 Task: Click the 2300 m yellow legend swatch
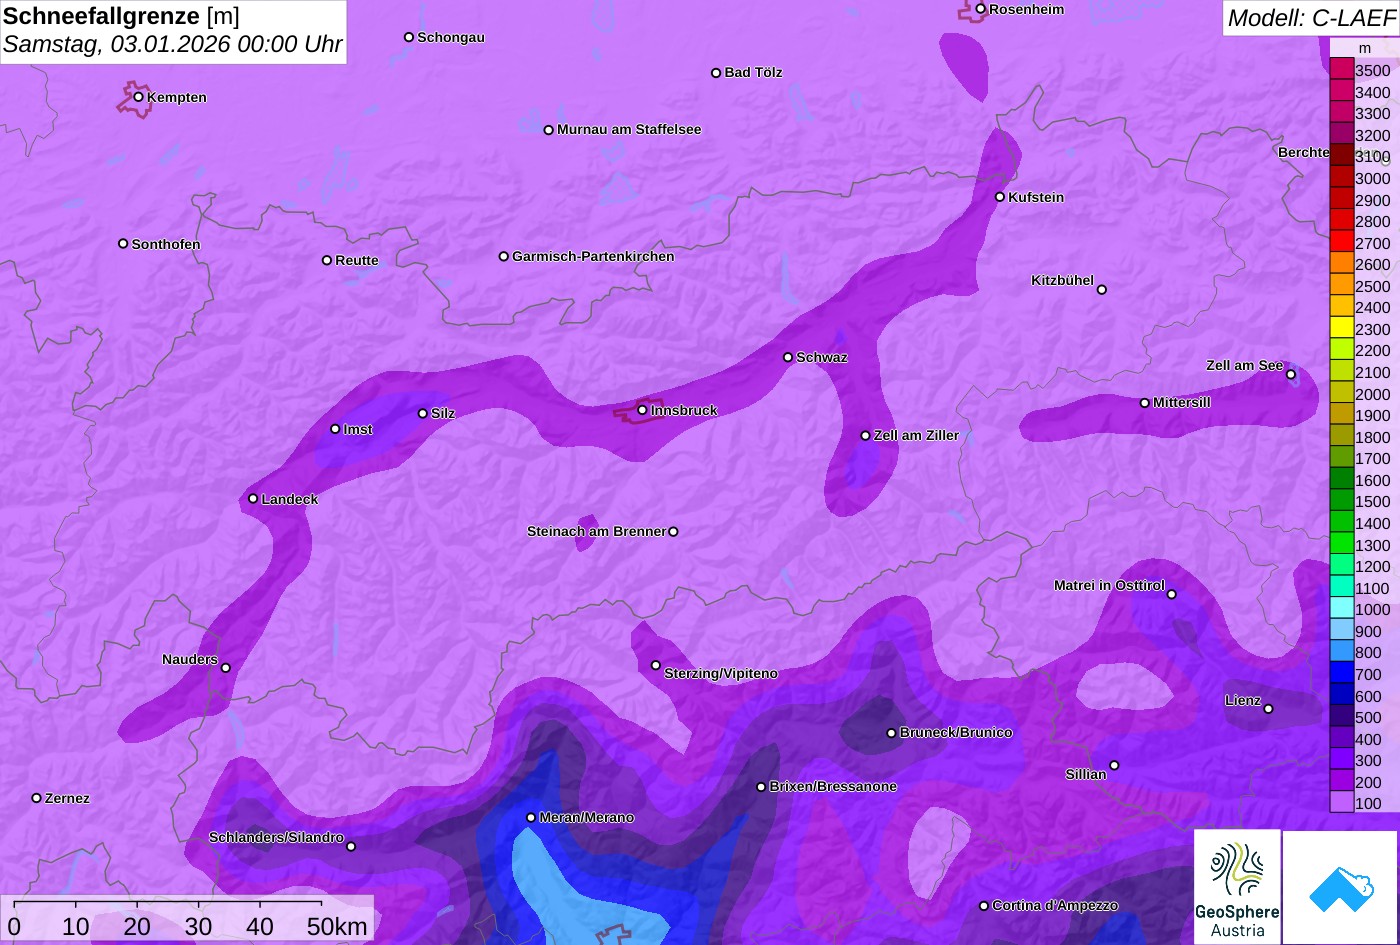click(x=1342, y=329)
